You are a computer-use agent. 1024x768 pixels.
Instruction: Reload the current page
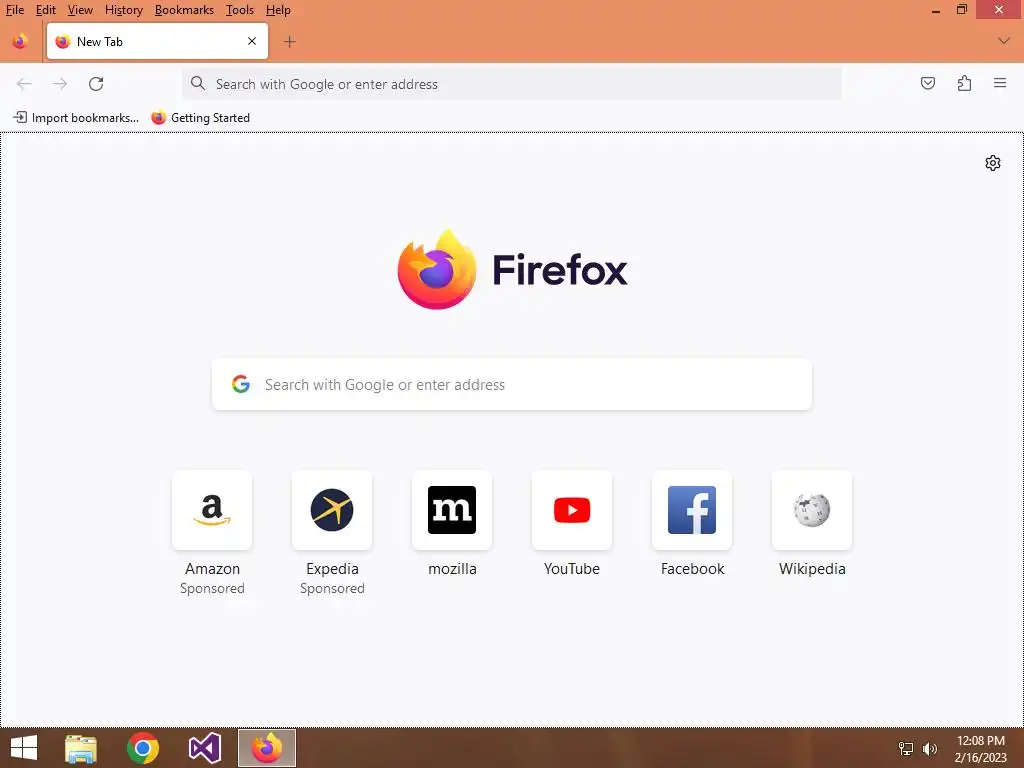[96, 84]
